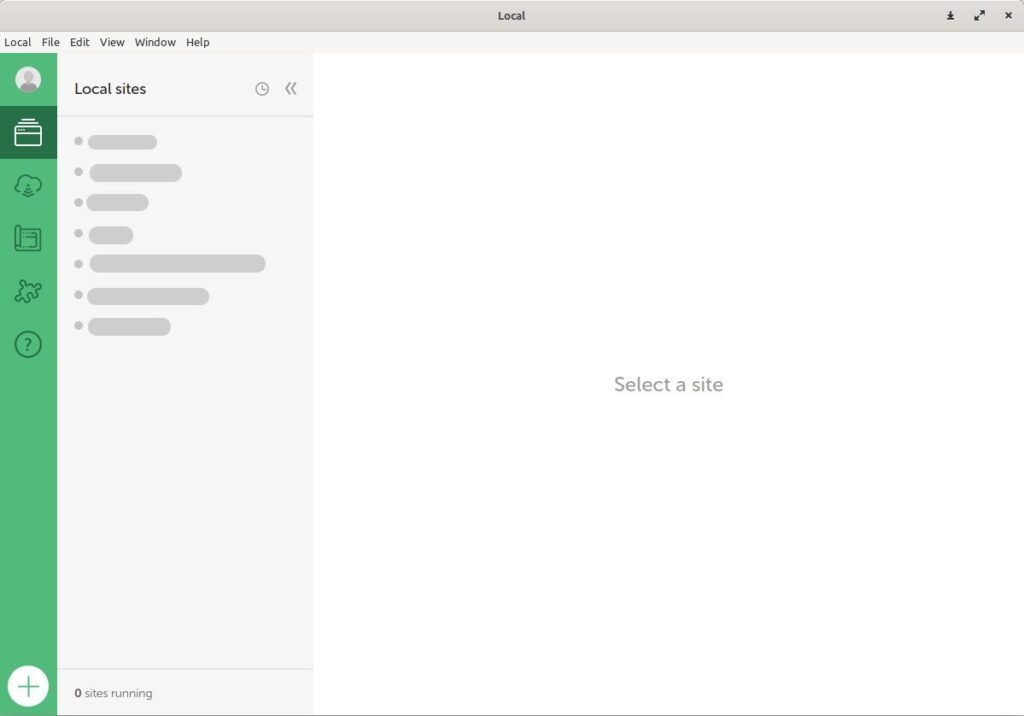The width and height of the screenshot is (1024, 716).
Task: Select the first placeholder site in list
Action: tap(122, 142)
